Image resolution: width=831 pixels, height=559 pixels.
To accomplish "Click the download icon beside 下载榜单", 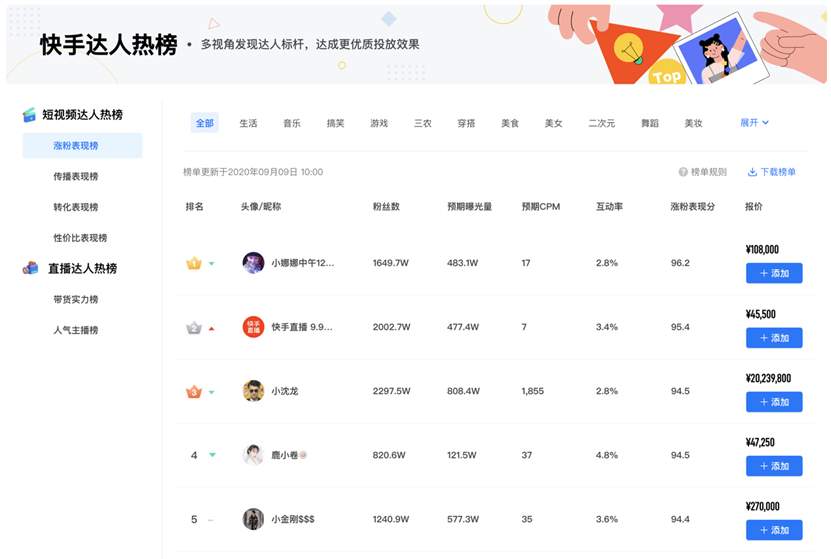I will tap(752, 172).
